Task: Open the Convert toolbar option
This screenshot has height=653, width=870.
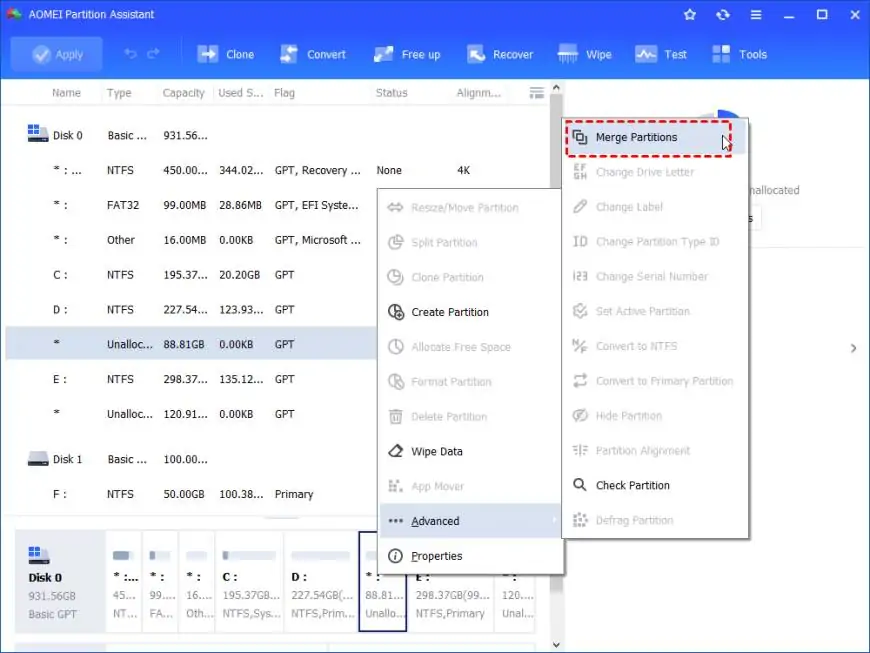Action: click(312, 54)
